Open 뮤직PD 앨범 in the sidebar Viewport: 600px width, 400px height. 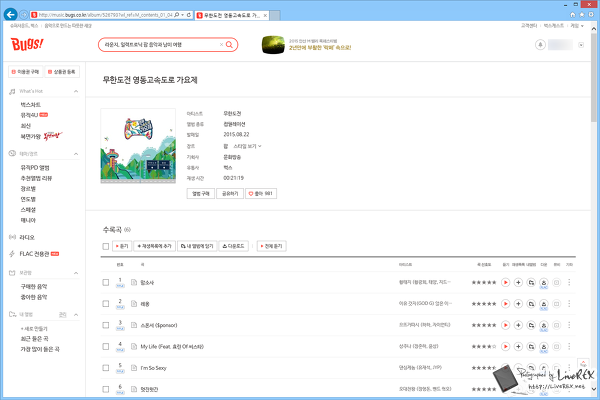(x=35, y=168)
